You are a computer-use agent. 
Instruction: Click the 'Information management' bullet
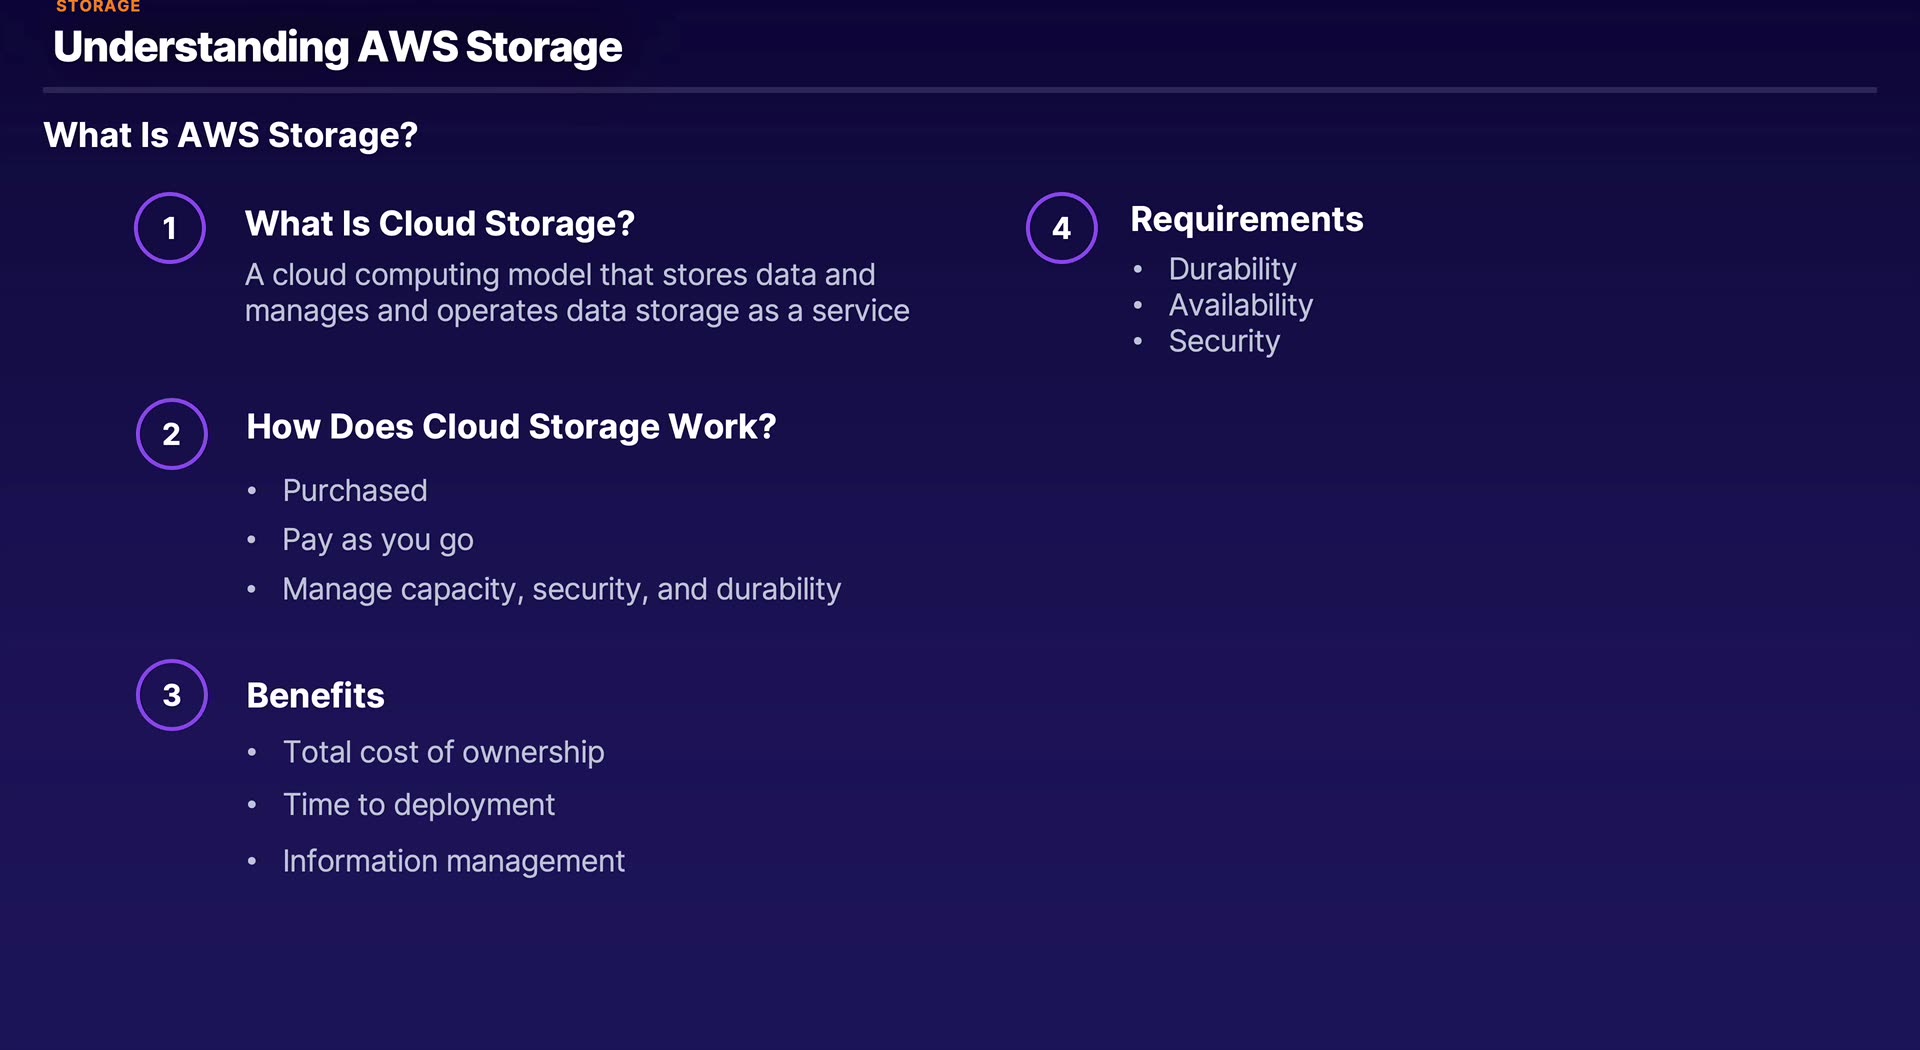click(x=454, y=861)
